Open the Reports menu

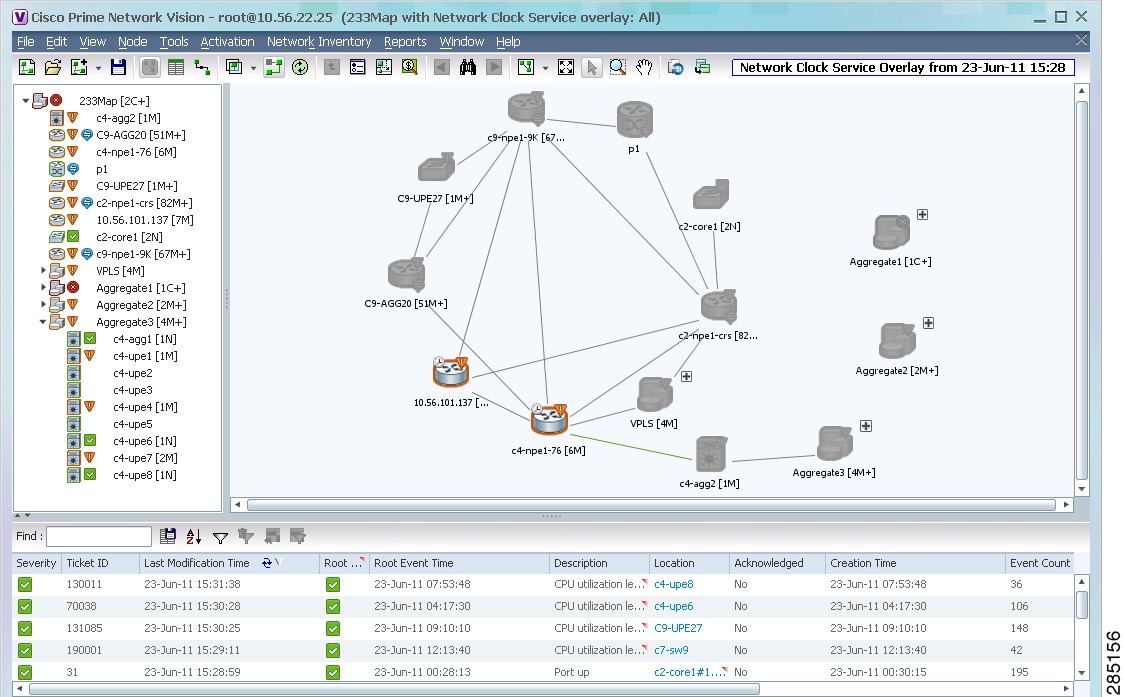(x=405, y=42)
